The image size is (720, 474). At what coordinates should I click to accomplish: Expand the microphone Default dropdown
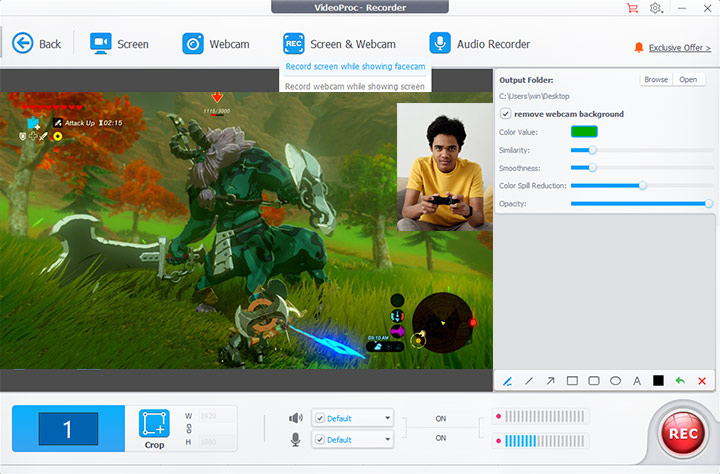tap(386, 439)
